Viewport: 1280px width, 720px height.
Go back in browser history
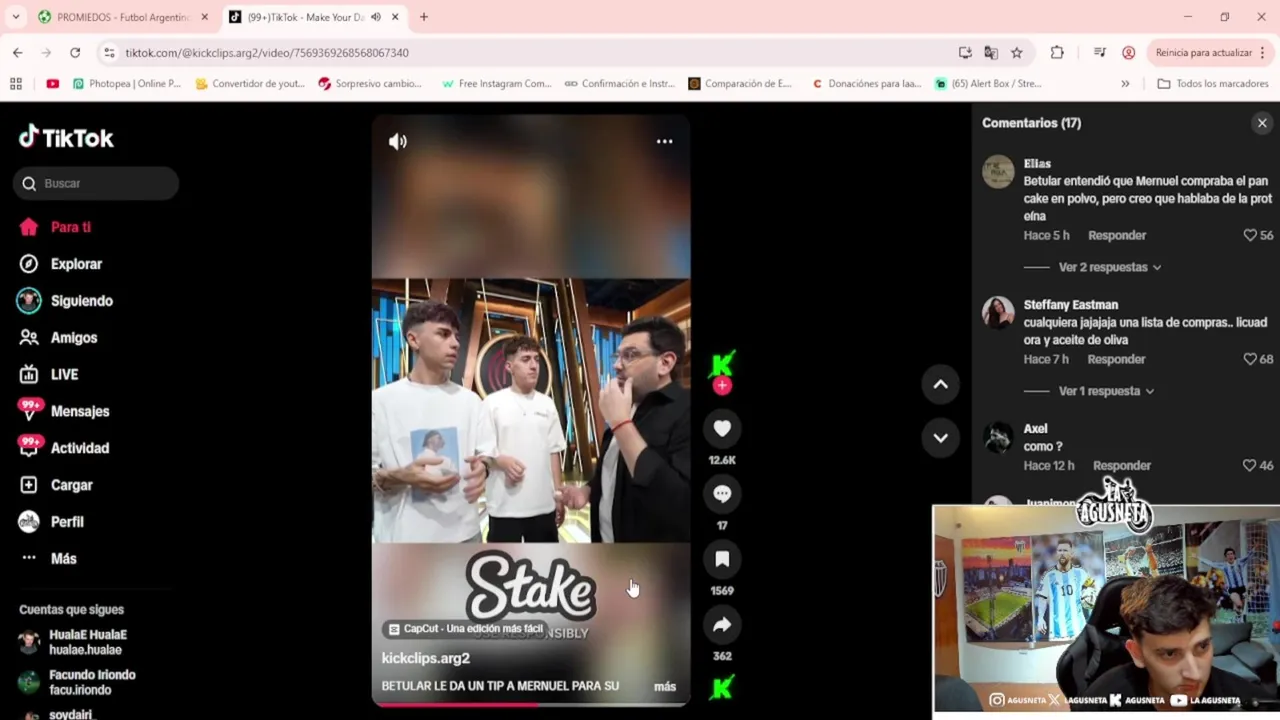pyautogui.click(x=18, y=52)
